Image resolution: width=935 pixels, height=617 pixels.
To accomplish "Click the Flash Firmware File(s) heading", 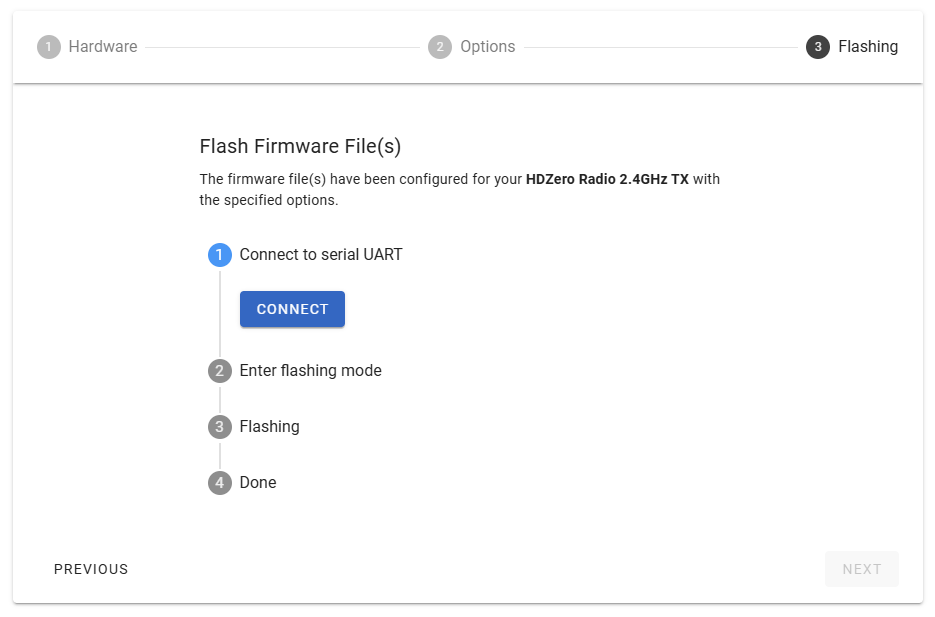I will 300,147.
